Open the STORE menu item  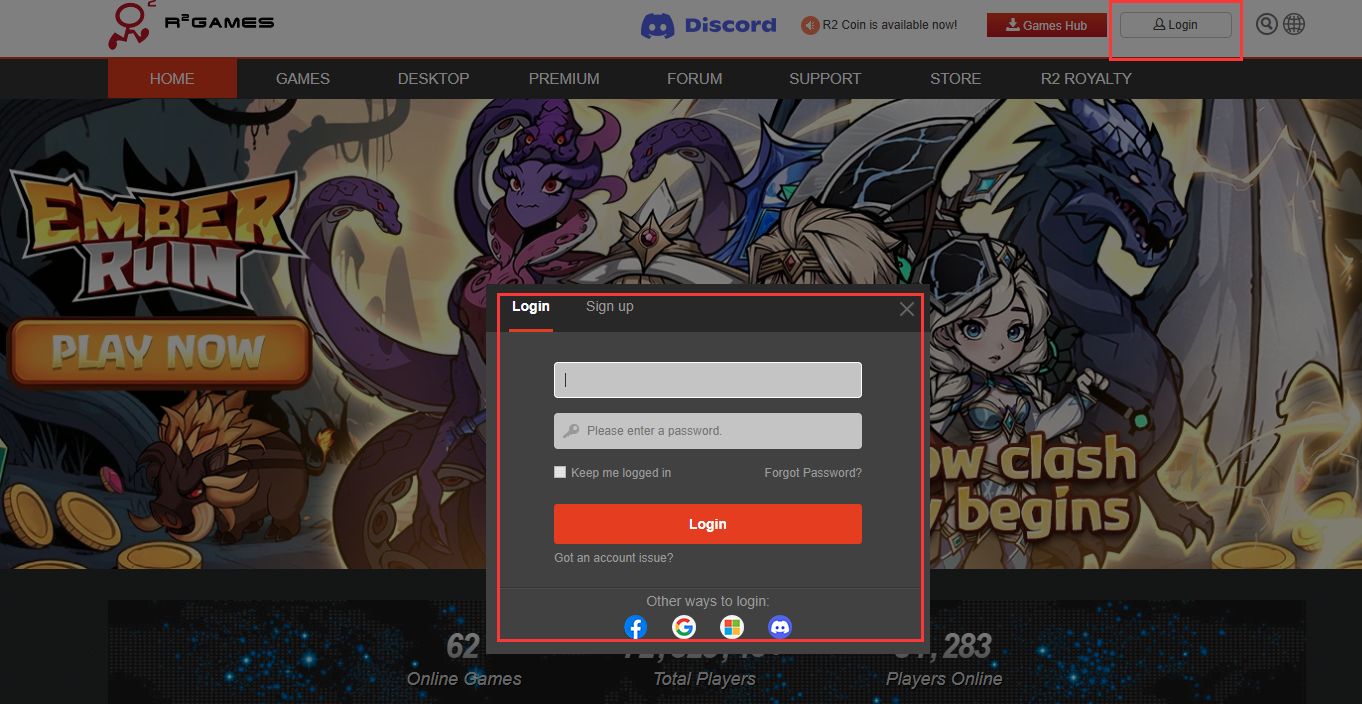click(x=955, y=78)
